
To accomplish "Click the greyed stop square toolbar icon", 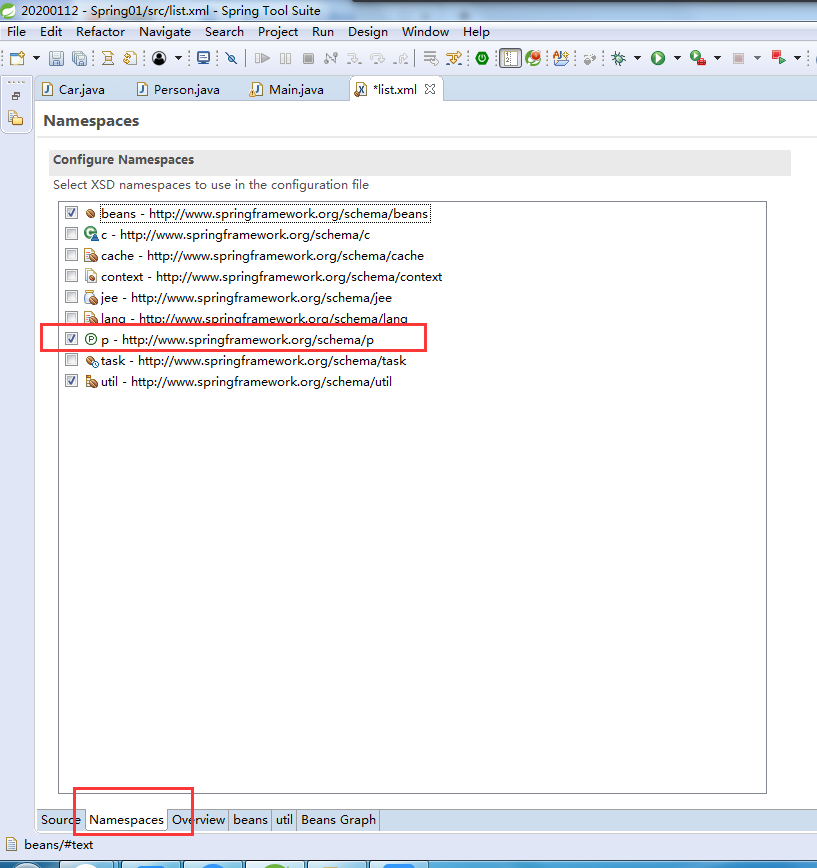I will click(x=738, y=58).
